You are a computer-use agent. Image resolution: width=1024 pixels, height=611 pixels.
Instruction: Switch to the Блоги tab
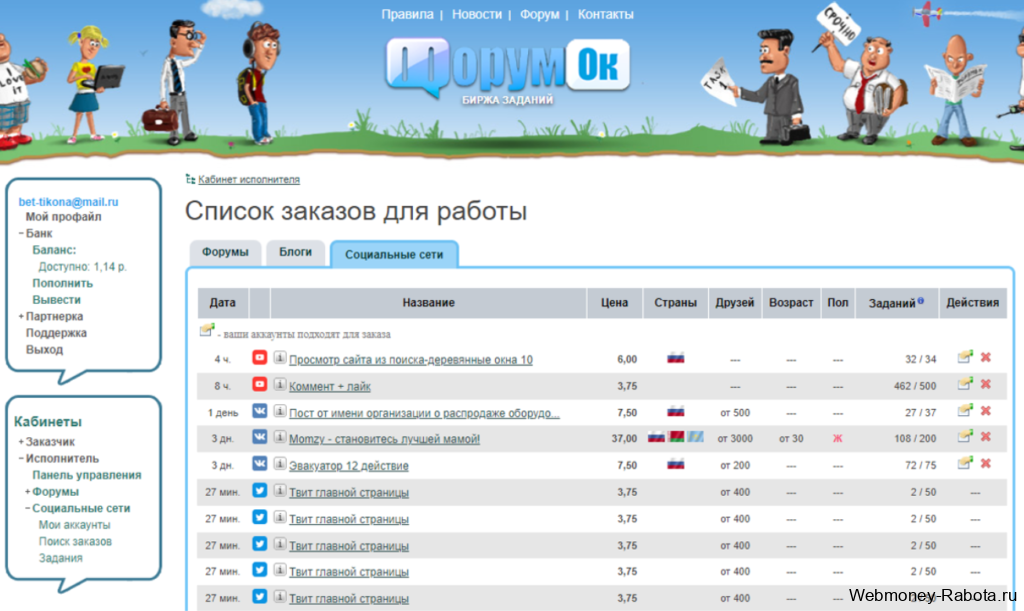(x=295, y=252)
